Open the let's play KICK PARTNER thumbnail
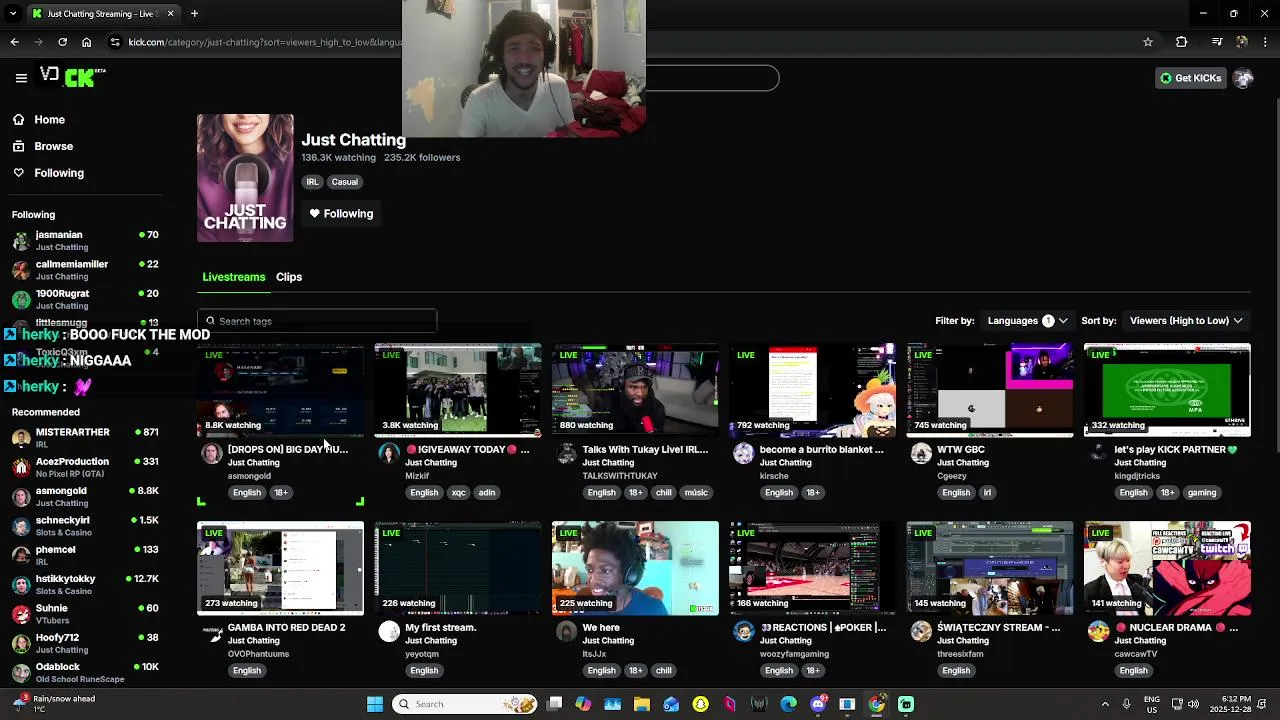 (x=1167, y=390)
